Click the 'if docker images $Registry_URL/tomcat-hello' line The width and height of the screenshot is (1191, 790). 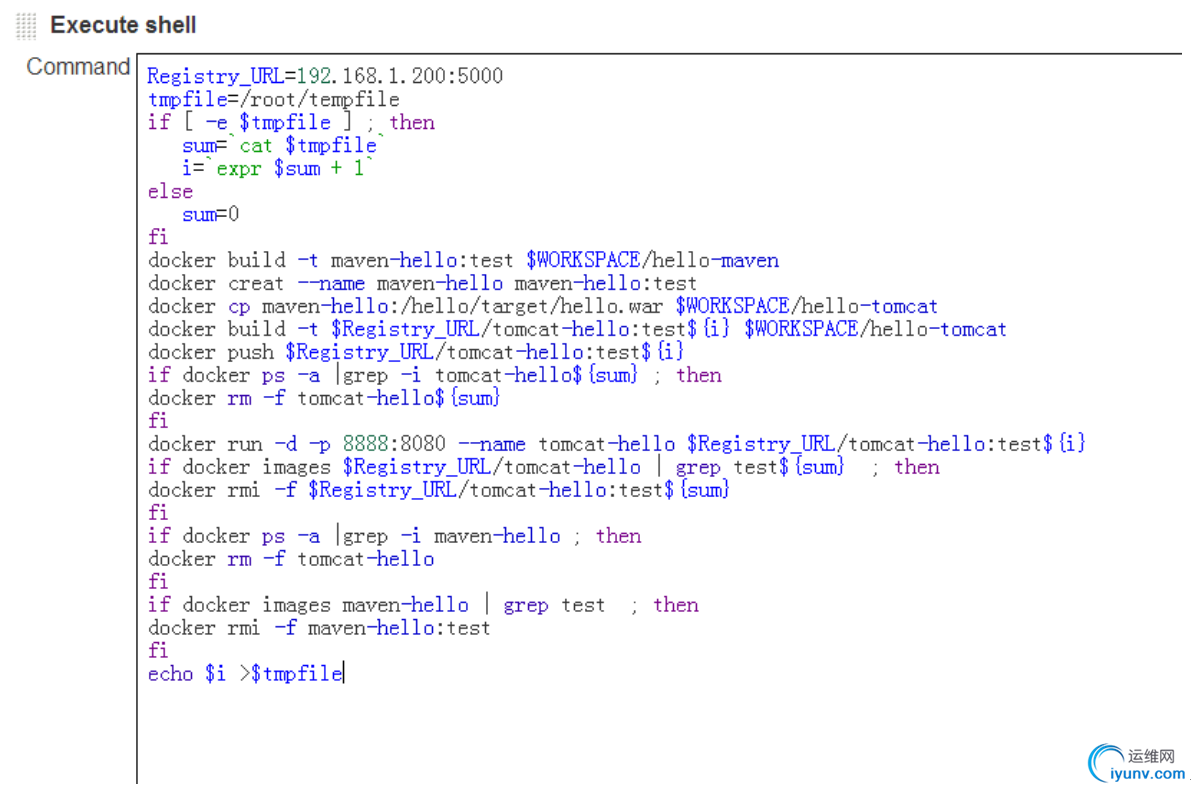pyautogui.click(x=544, y=467)
